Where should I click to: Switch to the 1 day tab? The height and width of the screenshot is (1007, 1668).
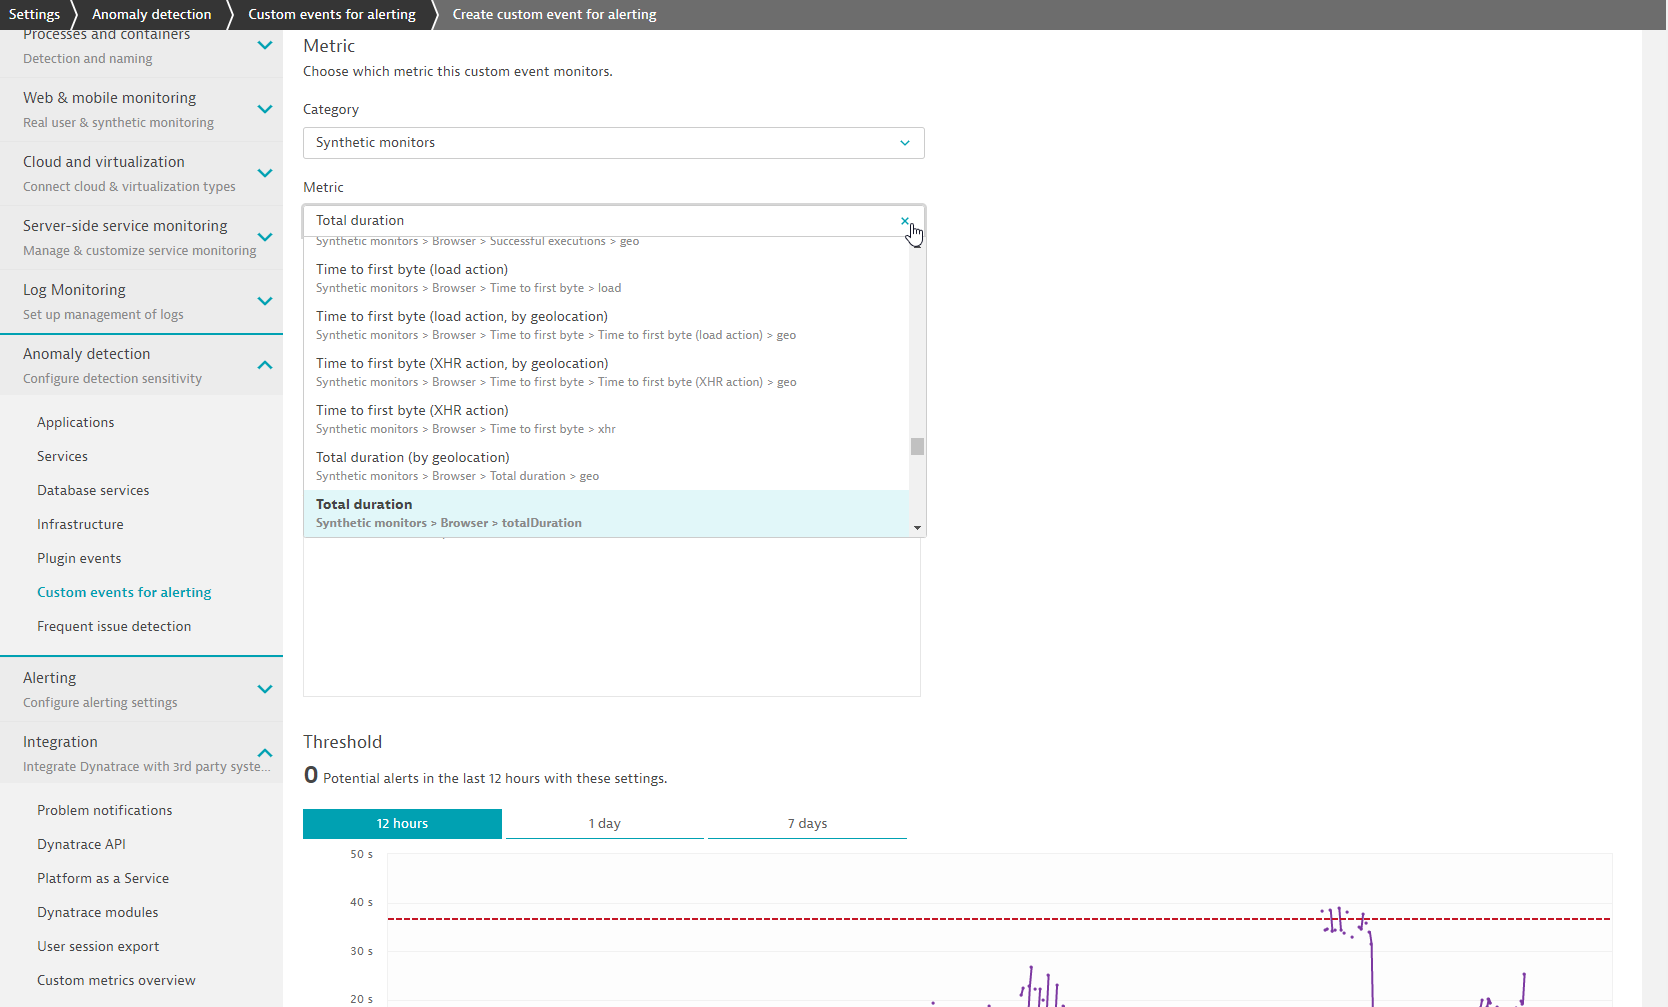tap(604, 824)
